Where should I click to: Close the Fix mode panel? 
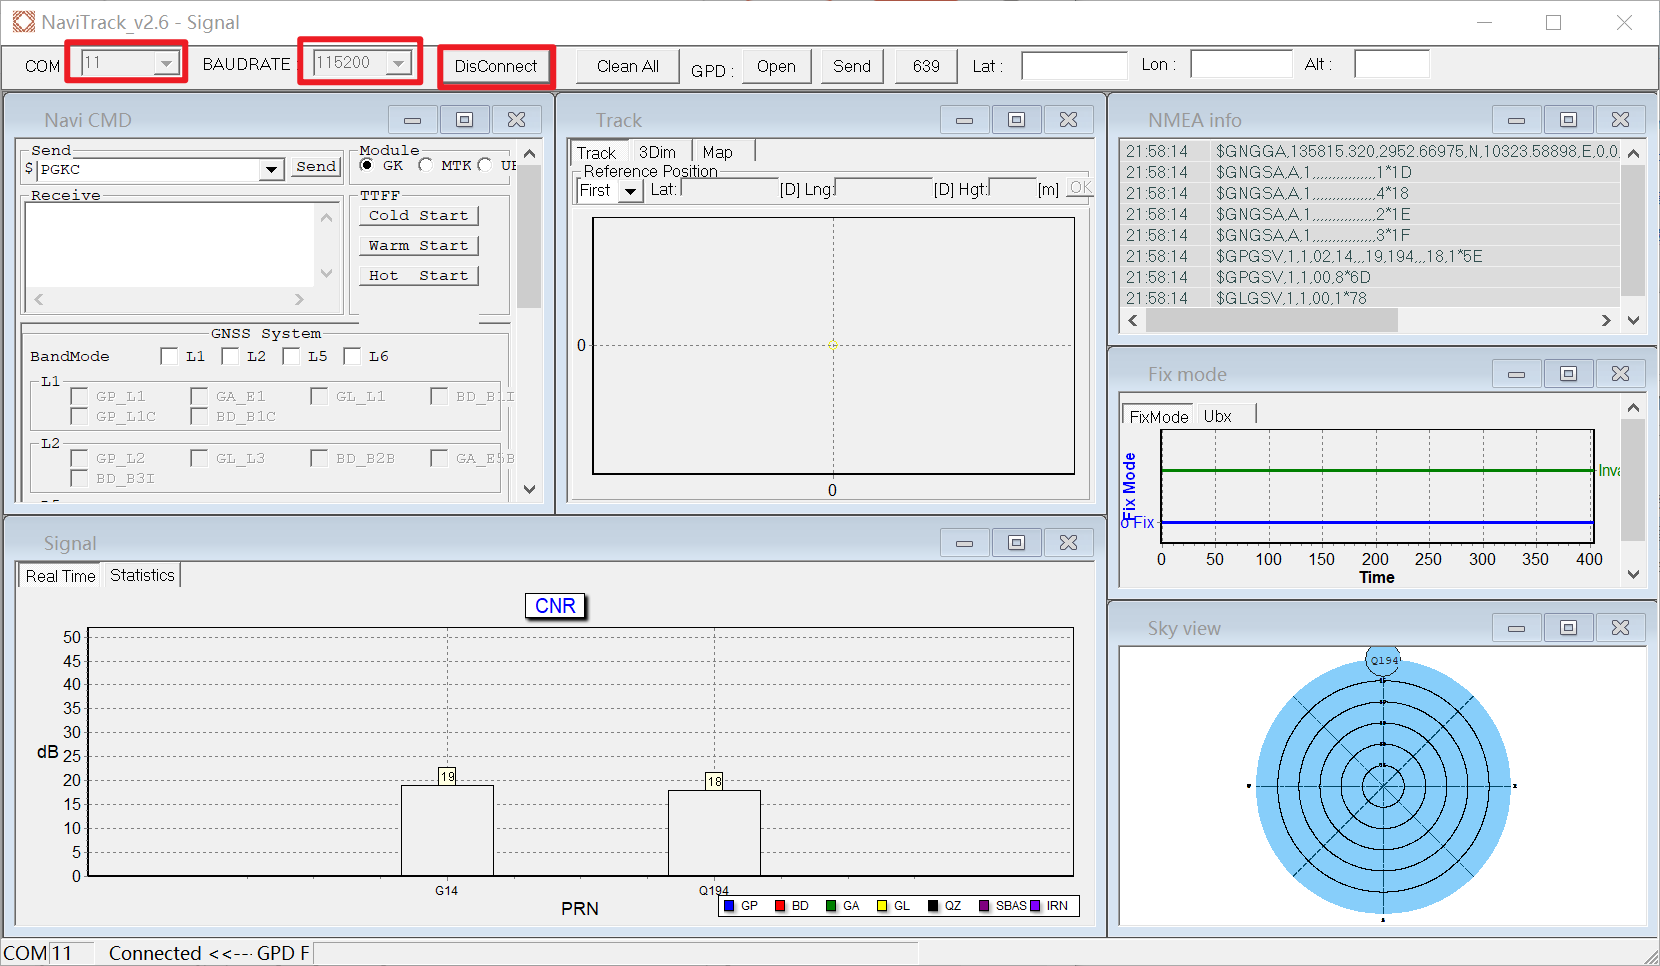pyautogui.click(x=1621, y=374)
